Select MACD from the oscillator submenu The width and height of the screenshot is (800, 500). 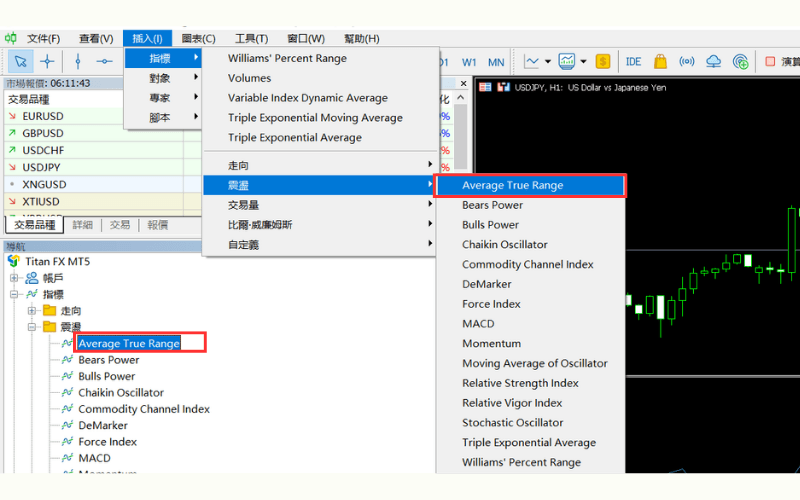coord(478,324)
